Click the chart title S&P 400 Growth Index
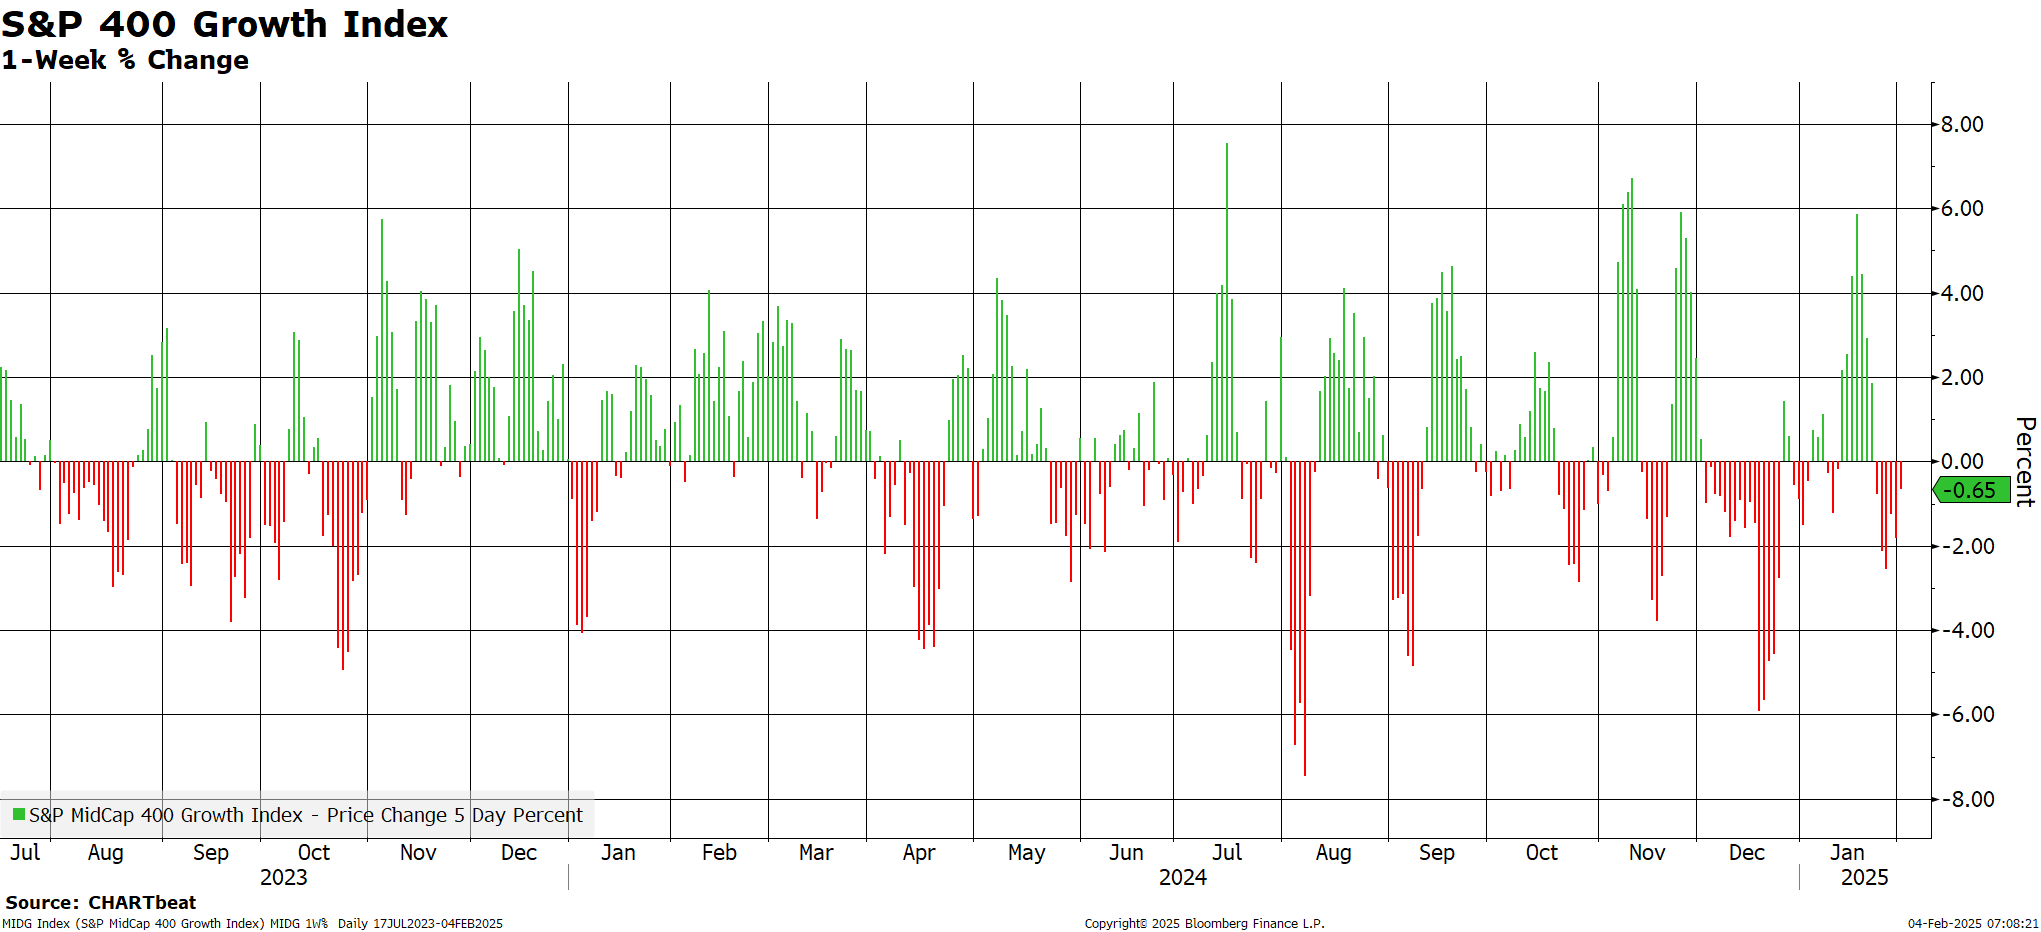The height and width of the screenshot is (932, 2041). [x=224, y=24]
